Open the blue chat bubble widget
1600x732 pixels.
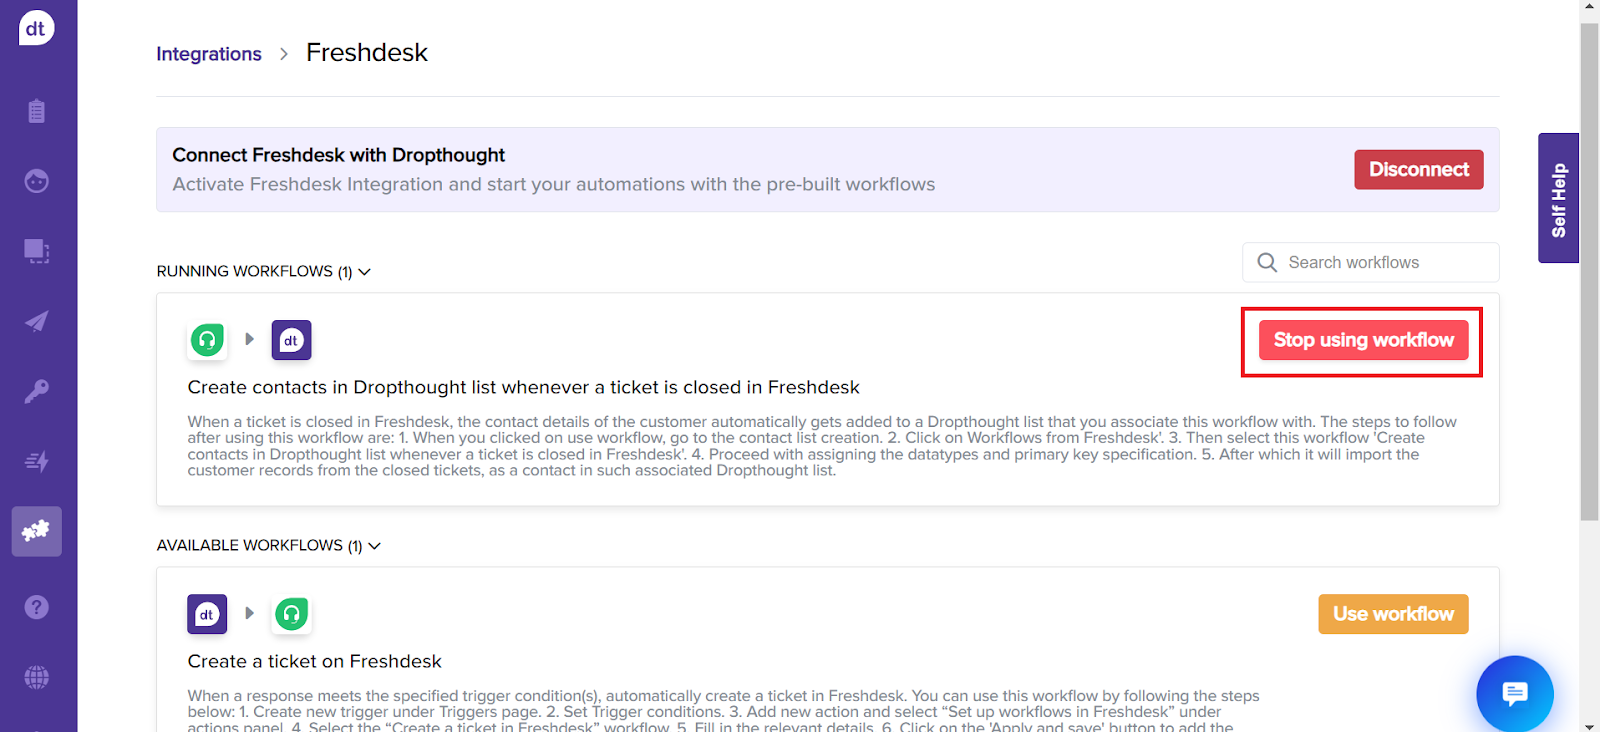pos(1515,693)
